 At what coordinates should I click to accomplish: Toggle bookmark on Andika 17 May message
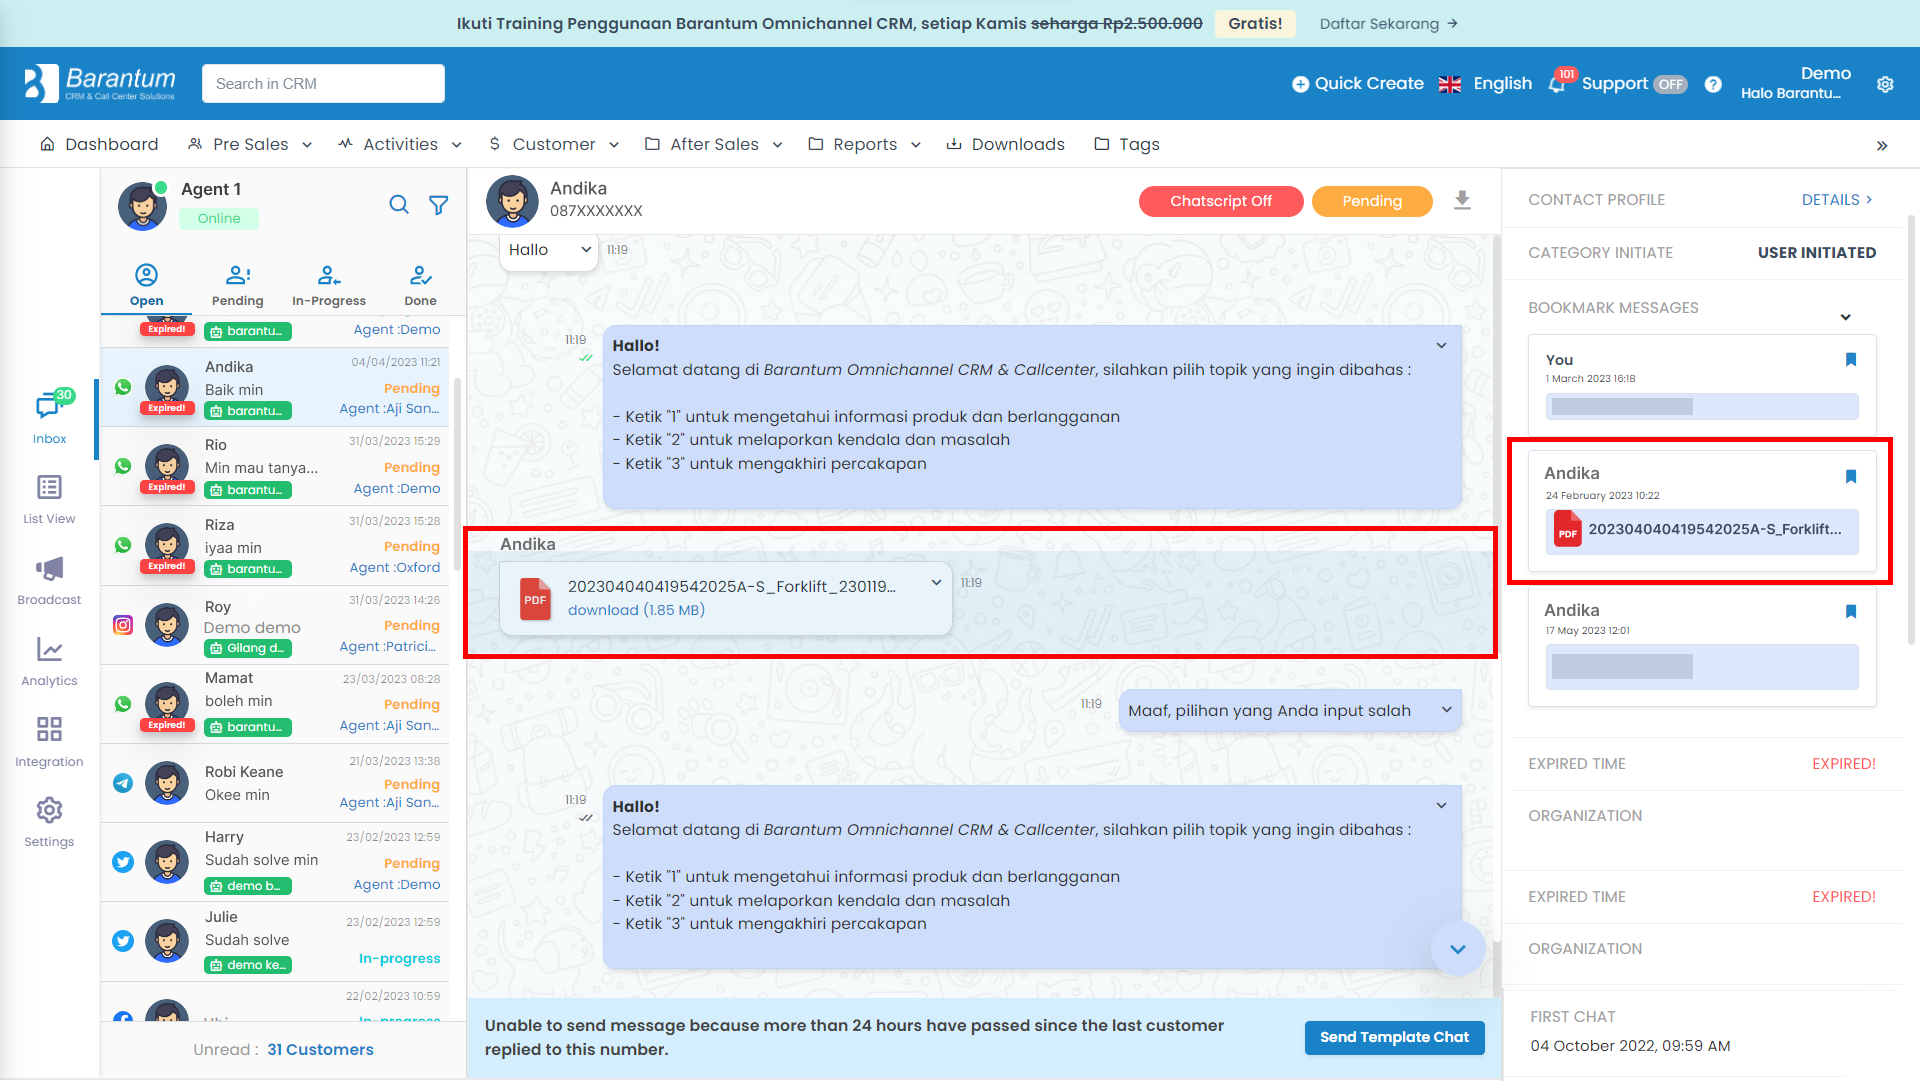pyautogui.click(x=1851, y=612)
